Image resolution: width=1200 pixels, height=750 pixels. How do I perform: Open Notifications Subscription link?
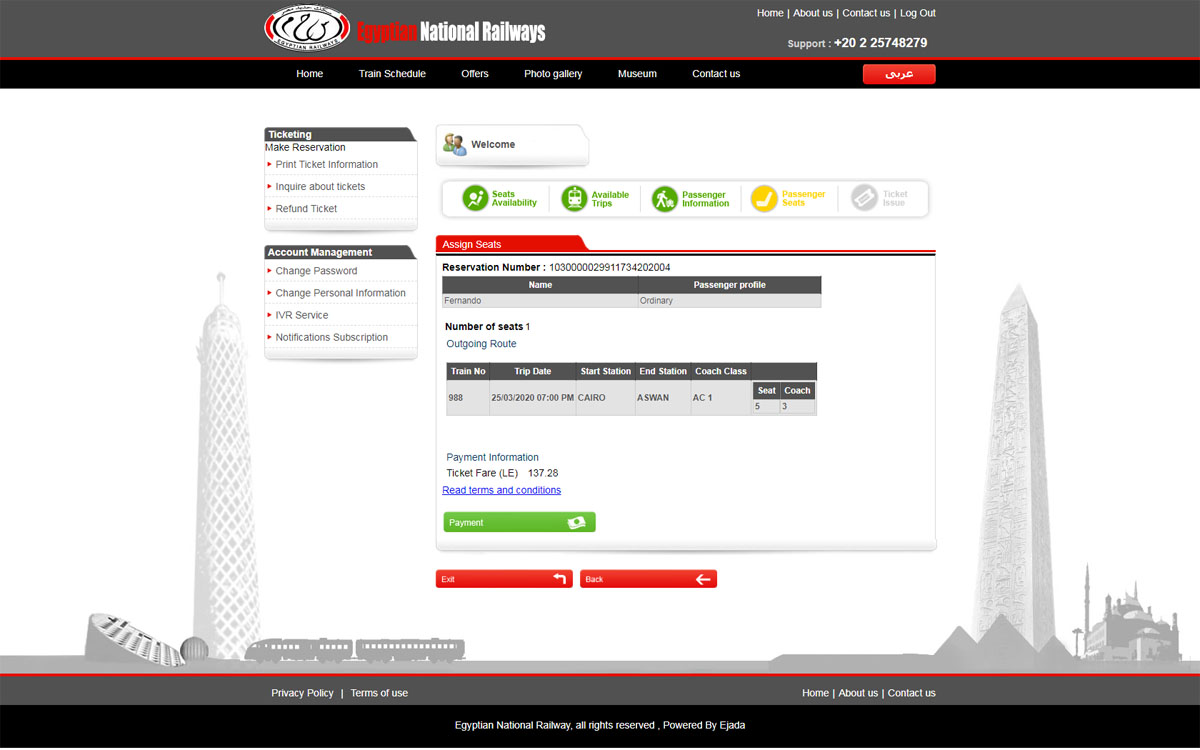pyautogui.click(x=331, y=337)
